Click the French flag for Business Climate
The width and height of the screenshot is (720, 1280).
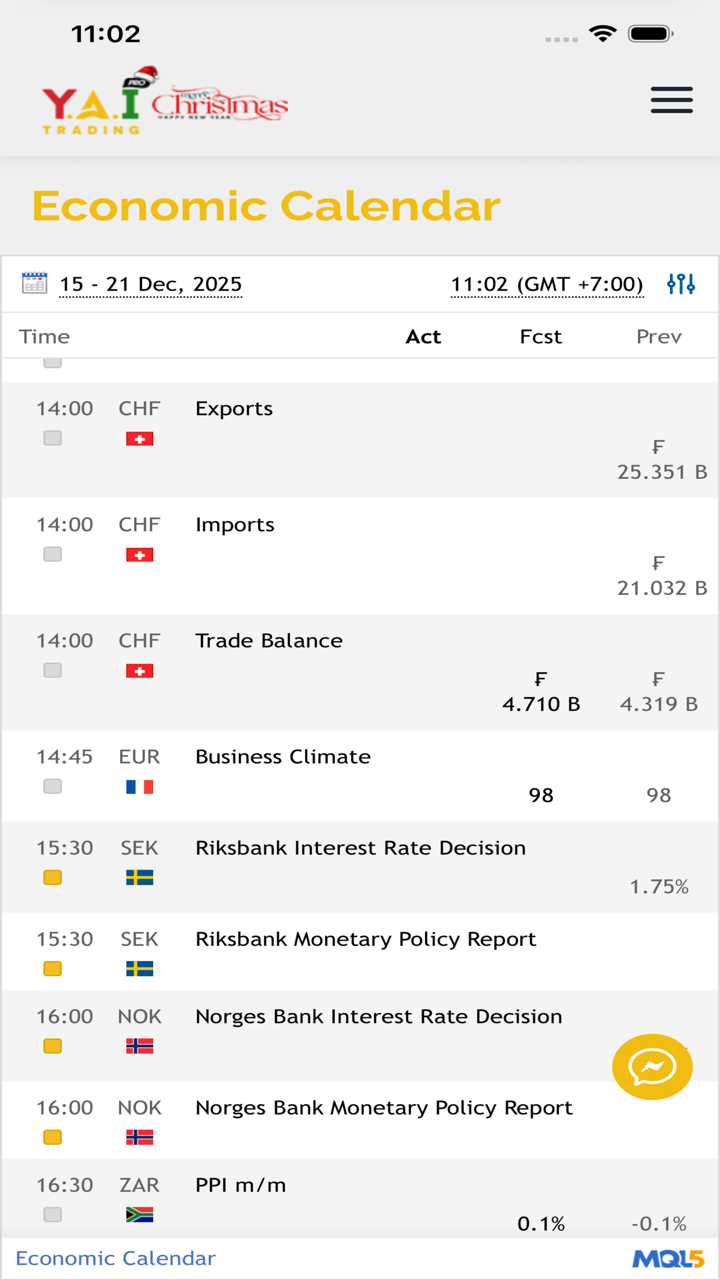coord(139,787)
